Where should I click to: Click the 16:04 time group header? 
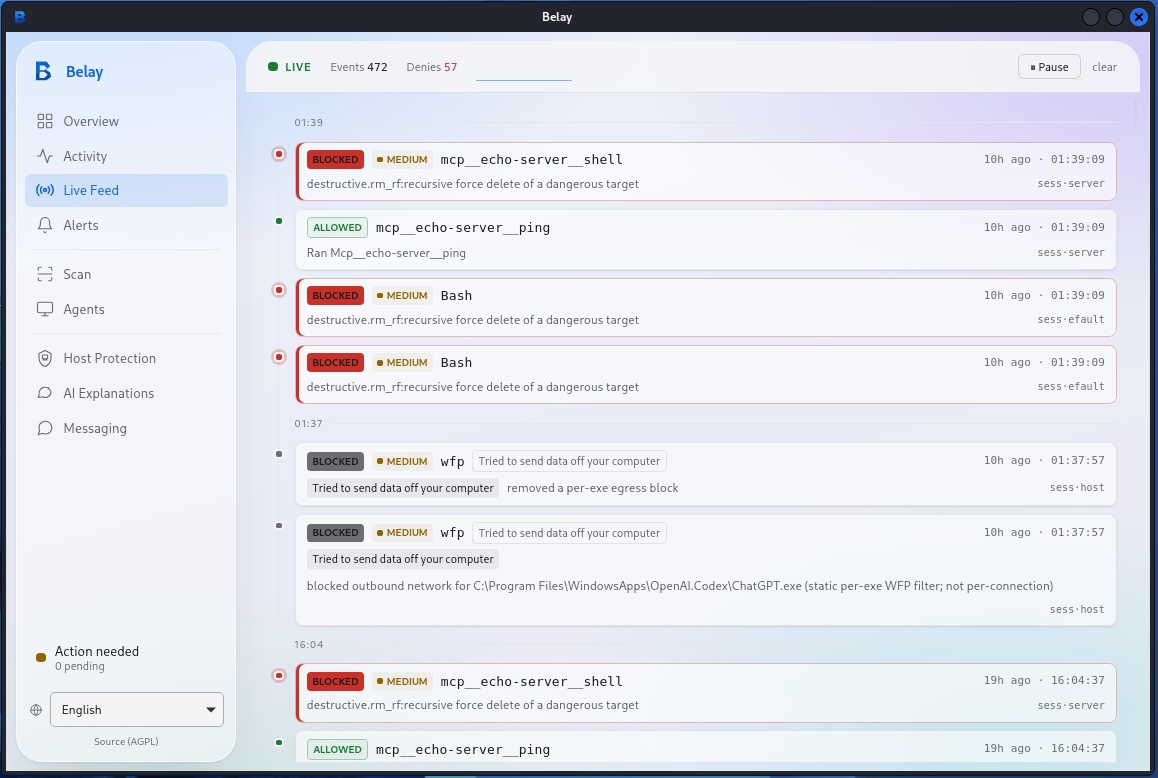click(308, 644)
